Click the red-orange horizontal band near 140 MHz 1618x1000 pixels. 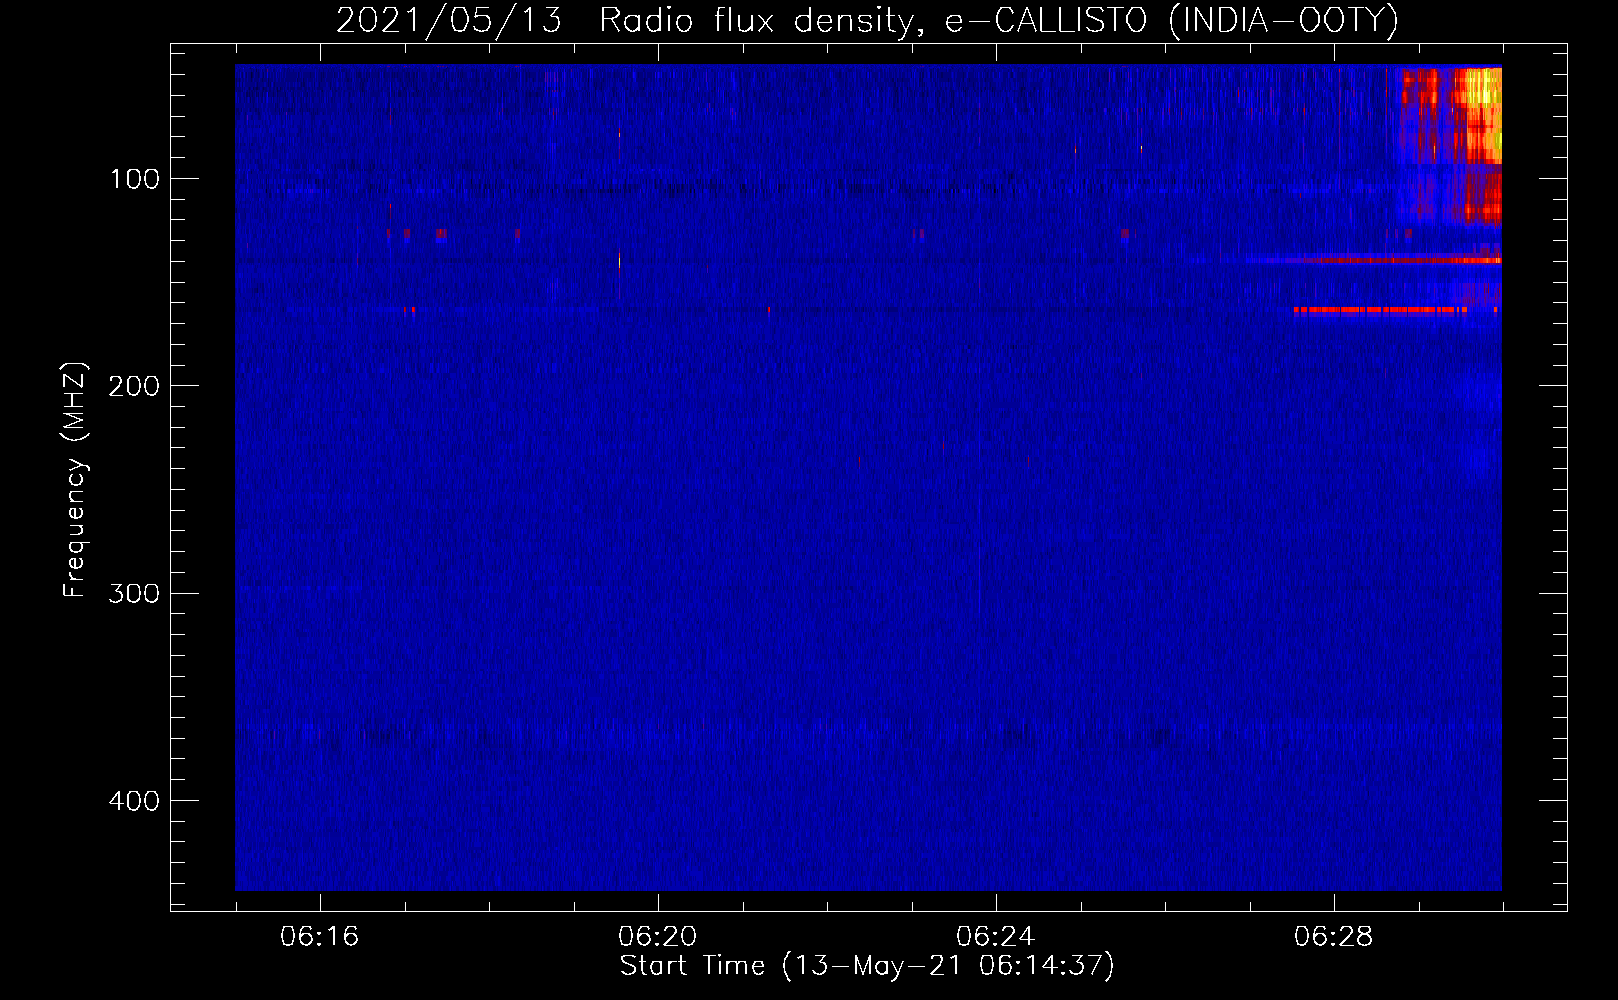tap(1400, 260)
